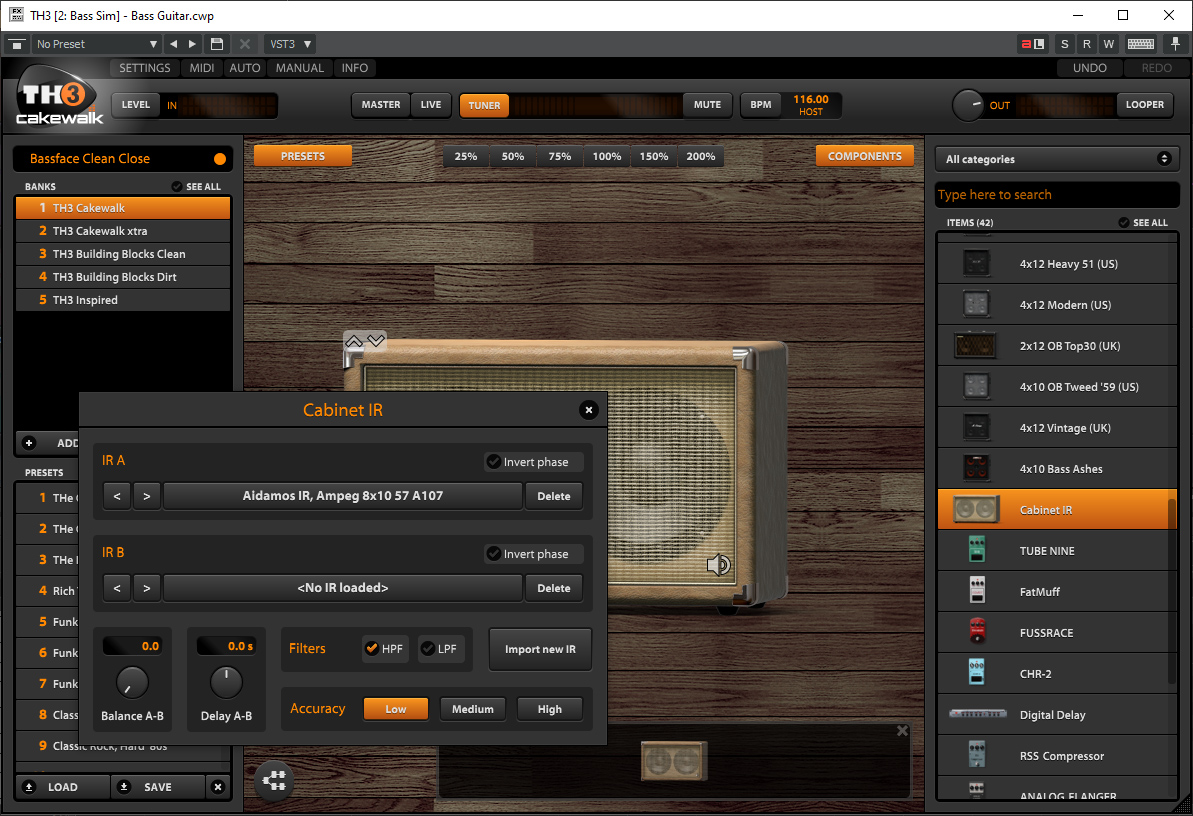Open the MANUAL tab
This screenshot has width=1193, height=816.
pyautogui.click(x=300, y=68)
